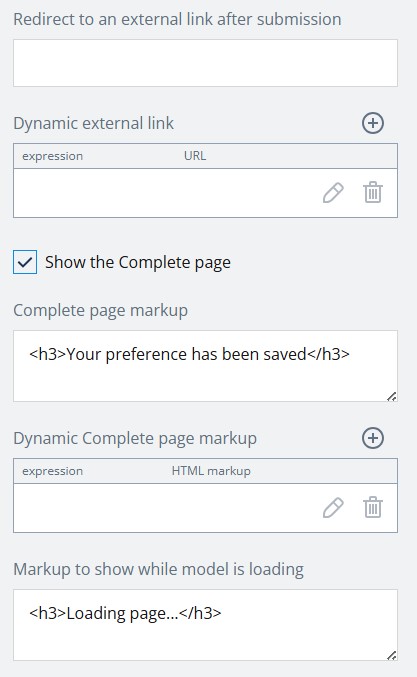Edit the Dynamic external link row
Image resolution: width=417 pixels, height=677 pixels.
point(333,193)
